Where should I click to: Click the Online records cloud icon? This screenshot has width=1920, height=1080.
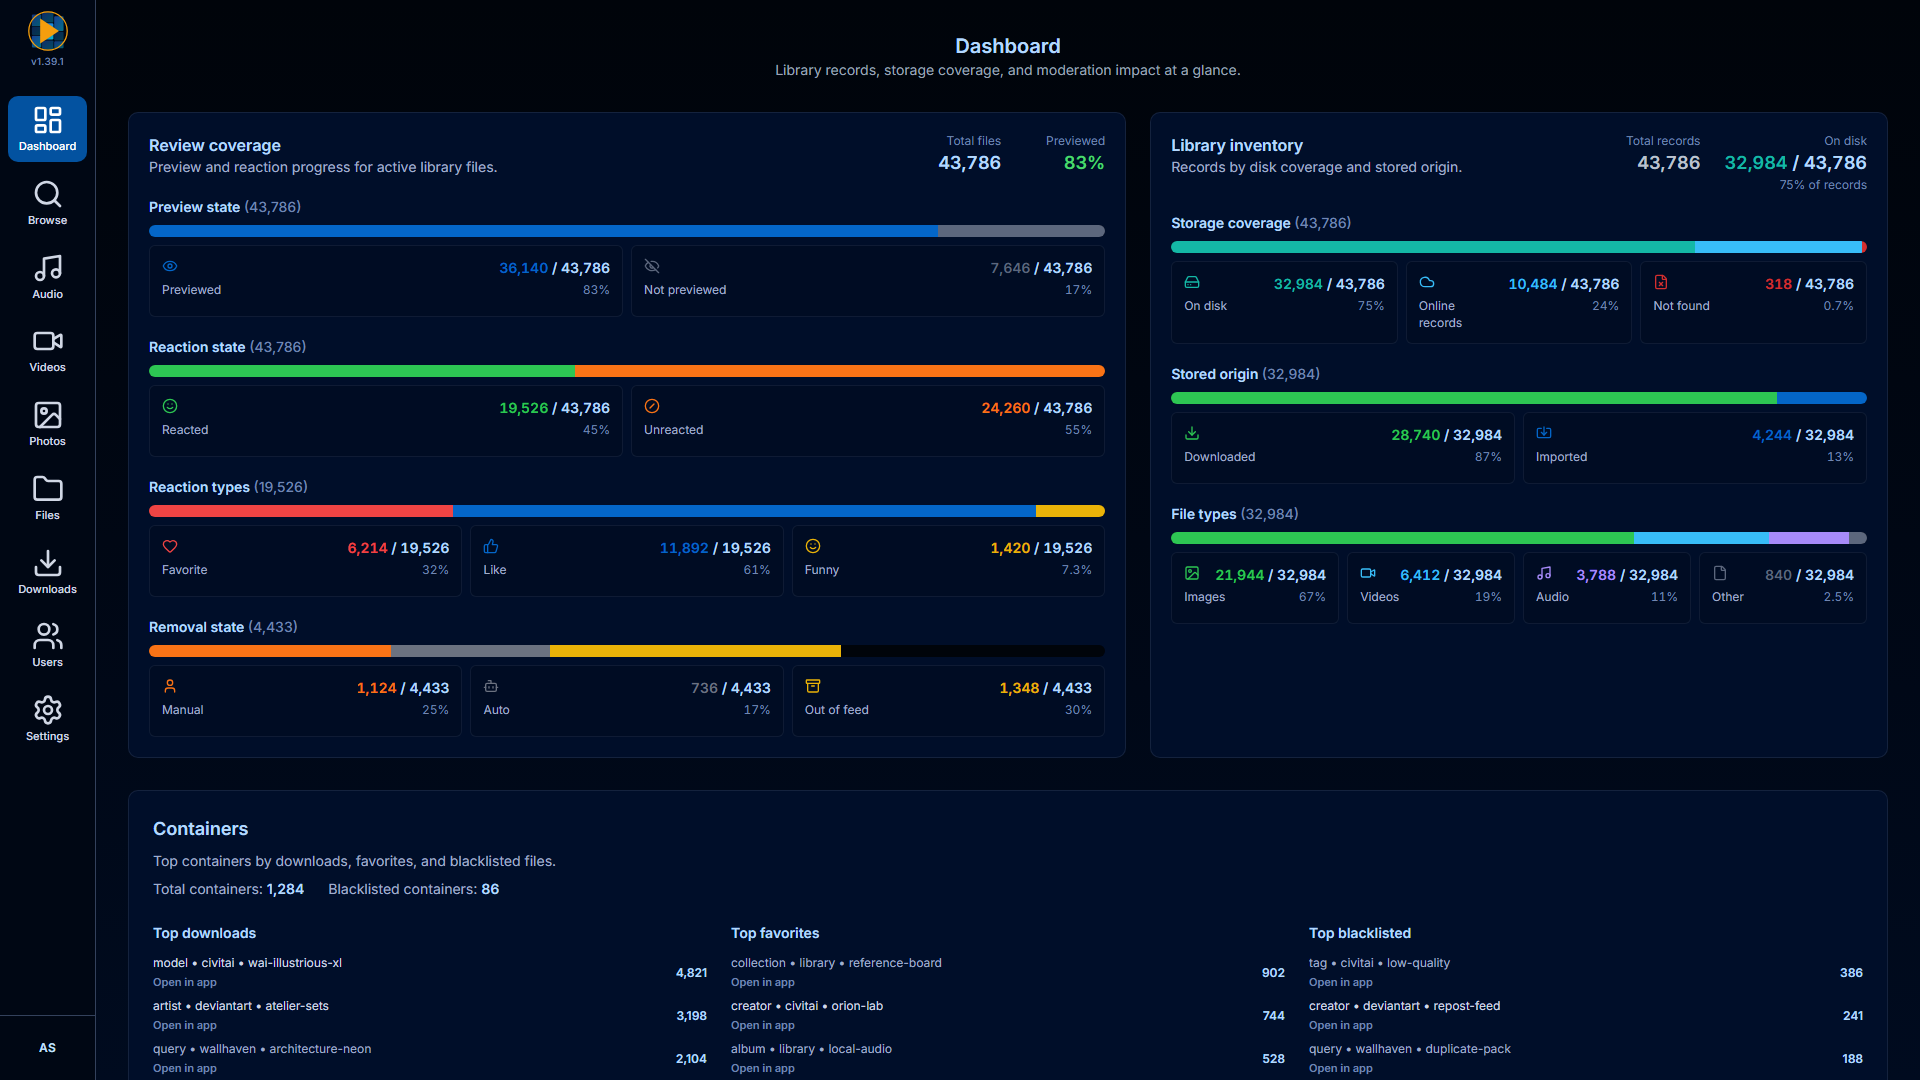pyautogui.click(x=1427, y=282)
